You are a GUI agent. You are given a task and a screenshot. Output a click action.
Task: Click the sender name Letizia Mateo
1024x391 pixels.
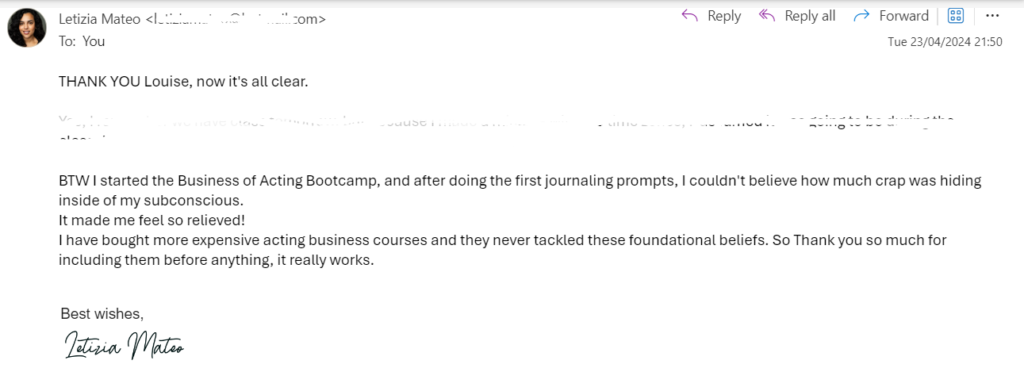[x=99, y=19]
